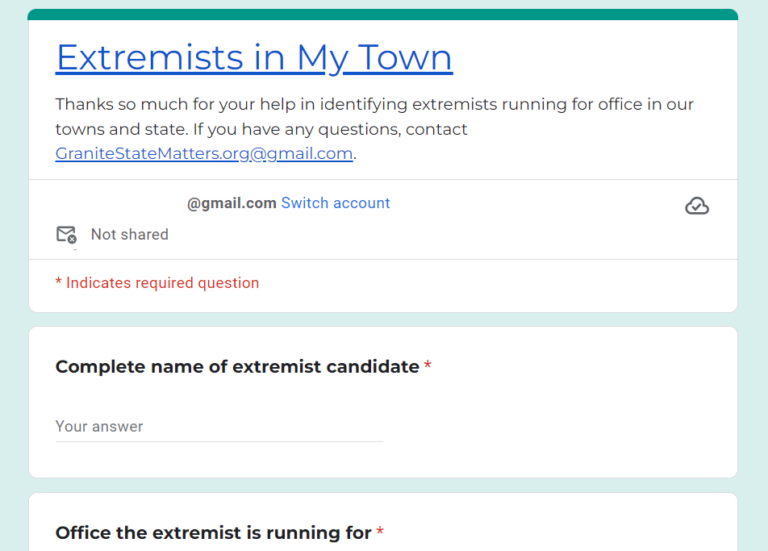Screen dimensions: 768x551
Task: Click the bold @gmail.com account text
Action: pos(231,203)
